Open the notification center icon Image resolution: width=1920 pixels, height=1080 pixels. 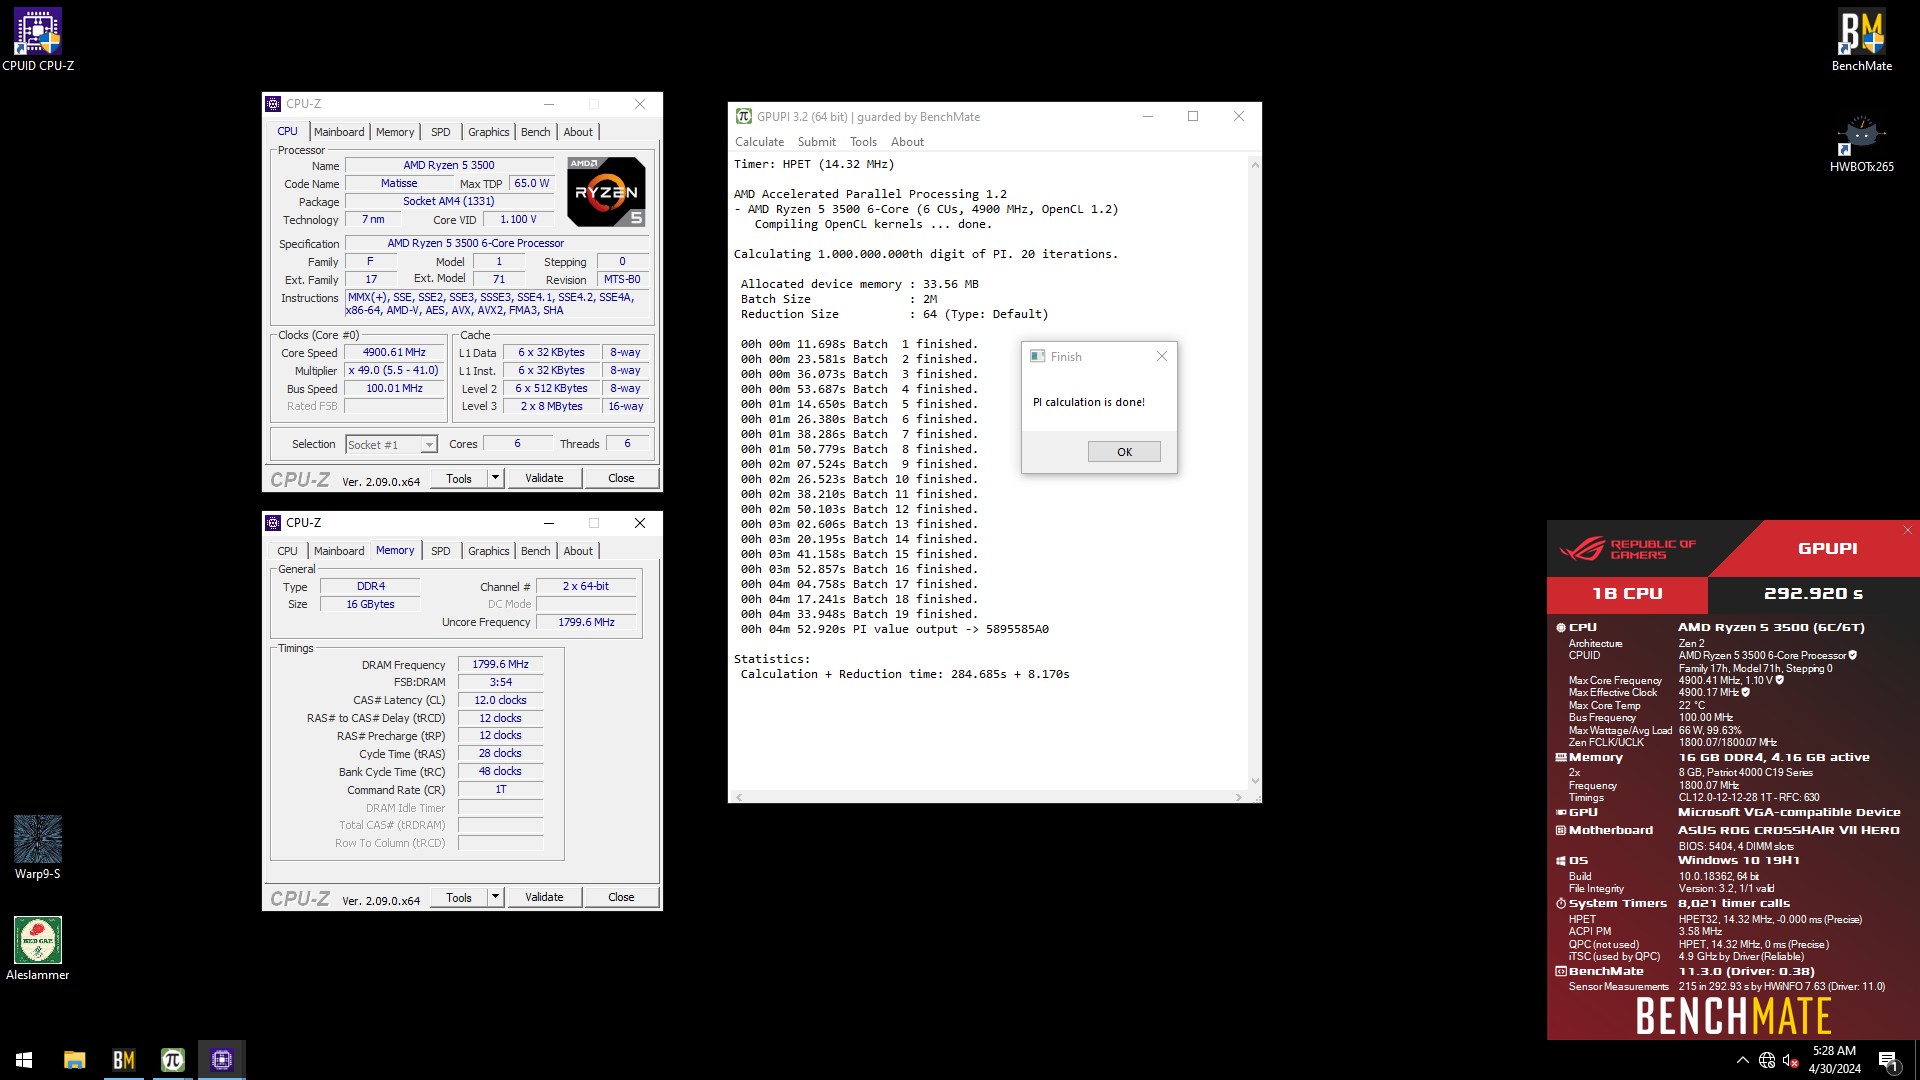point(1888,1061)
